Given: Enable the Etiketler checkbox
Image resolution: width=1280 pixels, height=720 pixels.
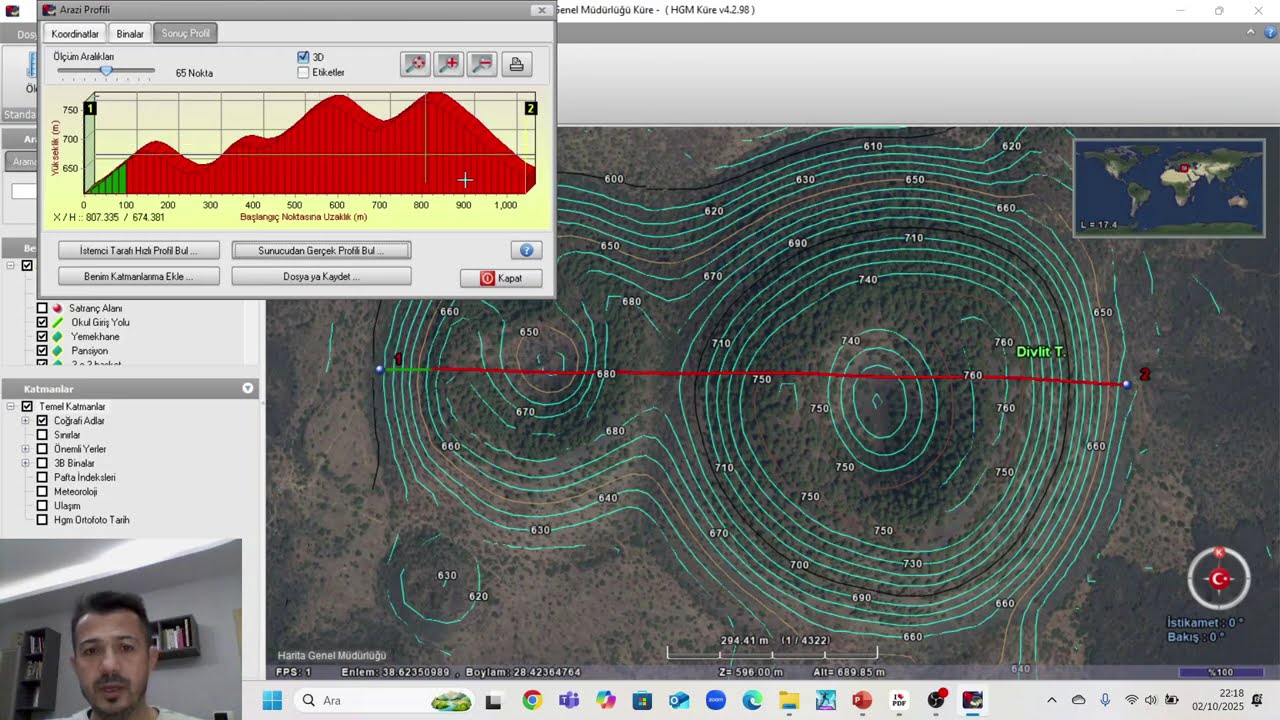Looking at the screenshot, I should pyautogui.click(x=303, y=72).
